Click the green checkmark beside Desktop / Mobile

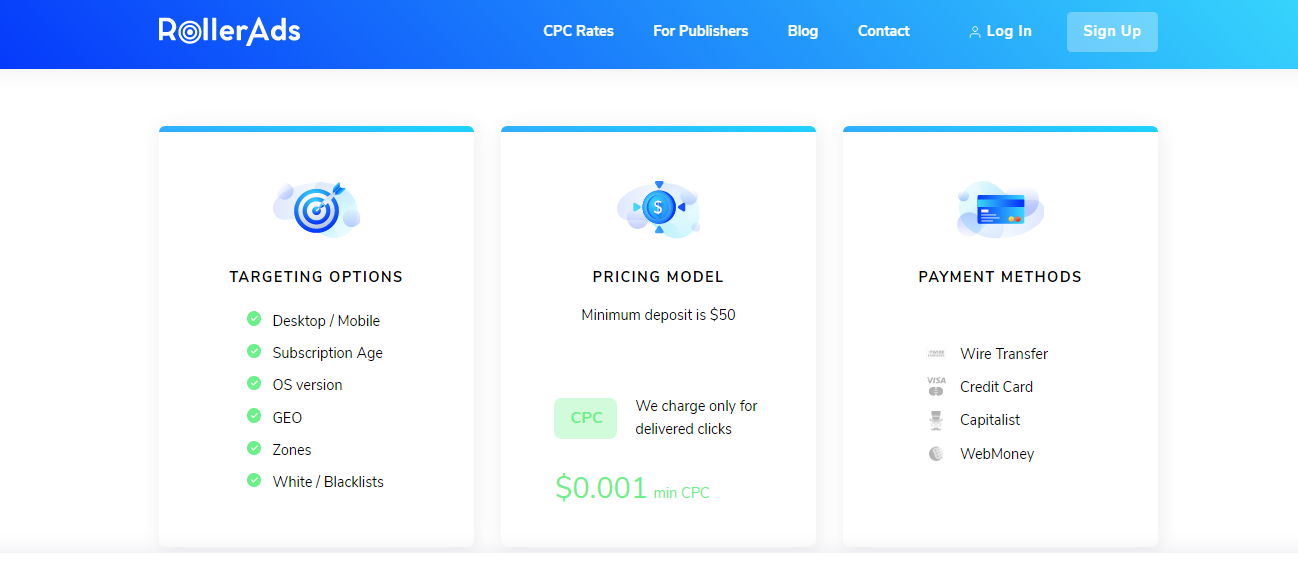(x=254, y=319)
